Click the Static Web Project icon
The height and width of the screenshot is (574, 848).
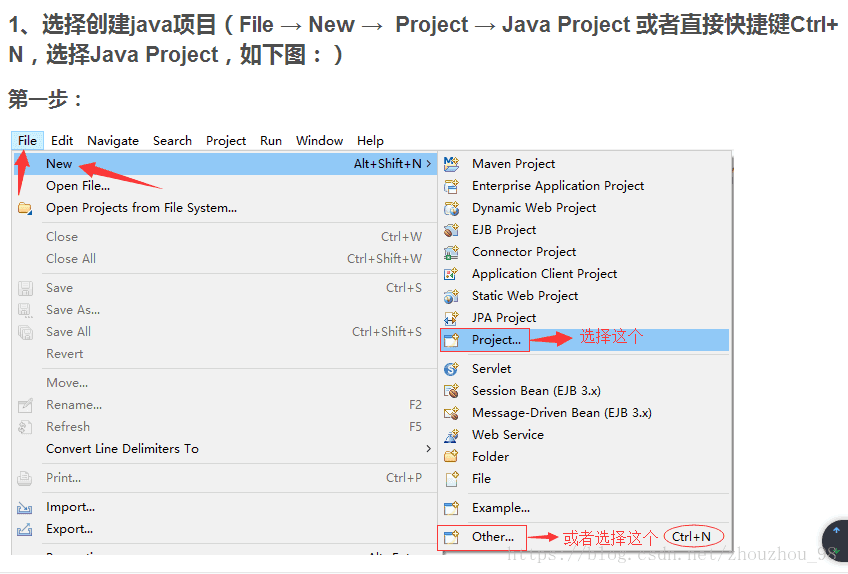tap(451, 296)
